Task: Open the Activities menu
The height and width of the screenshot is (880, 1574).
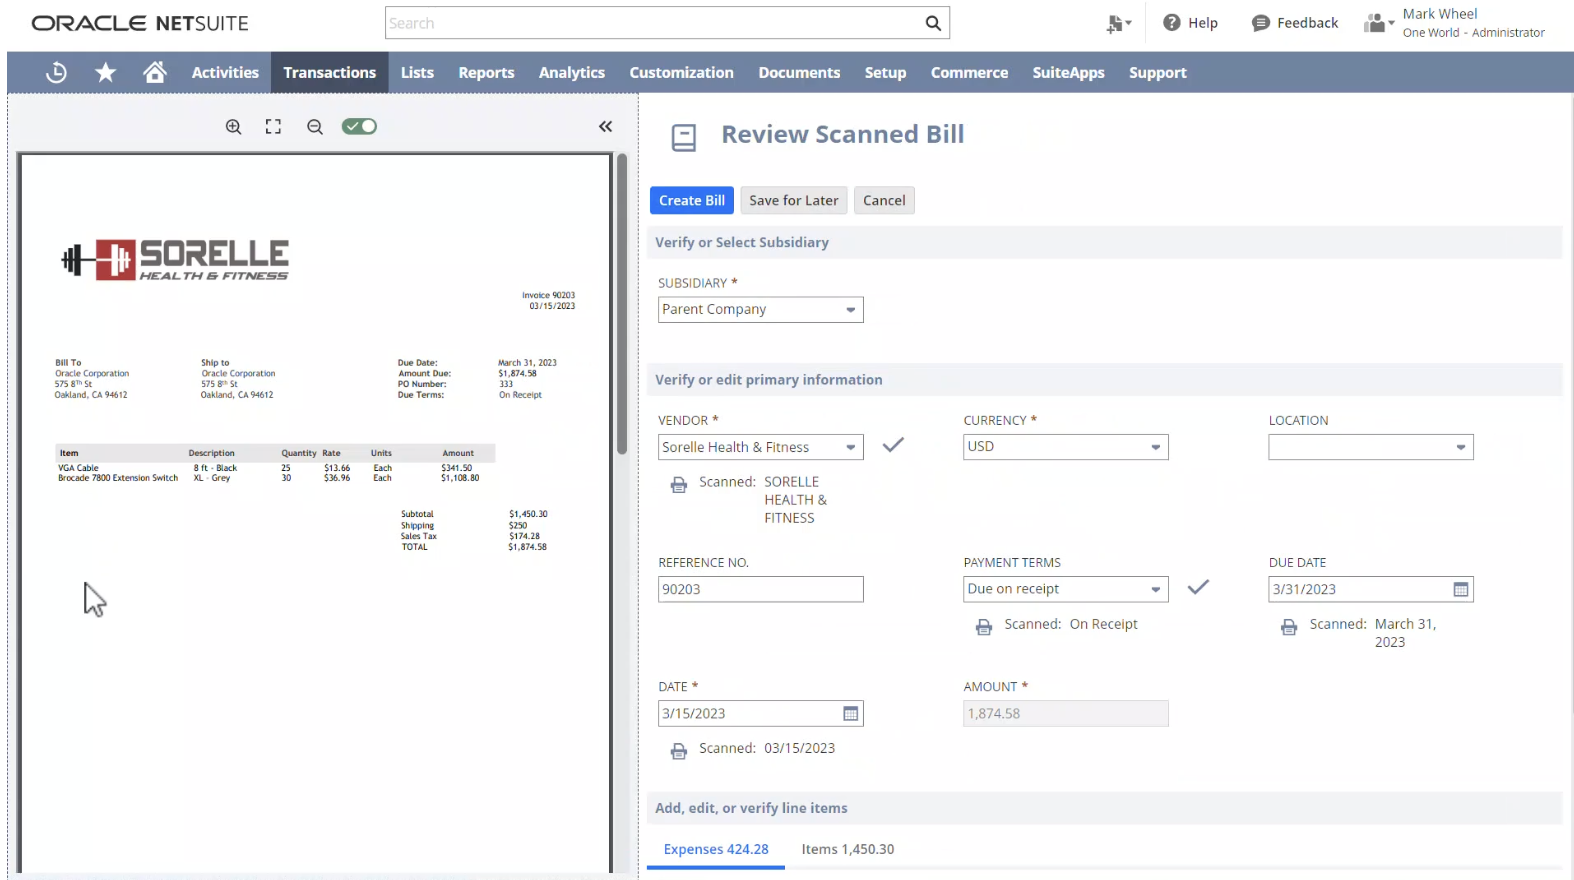Action: 225,72
